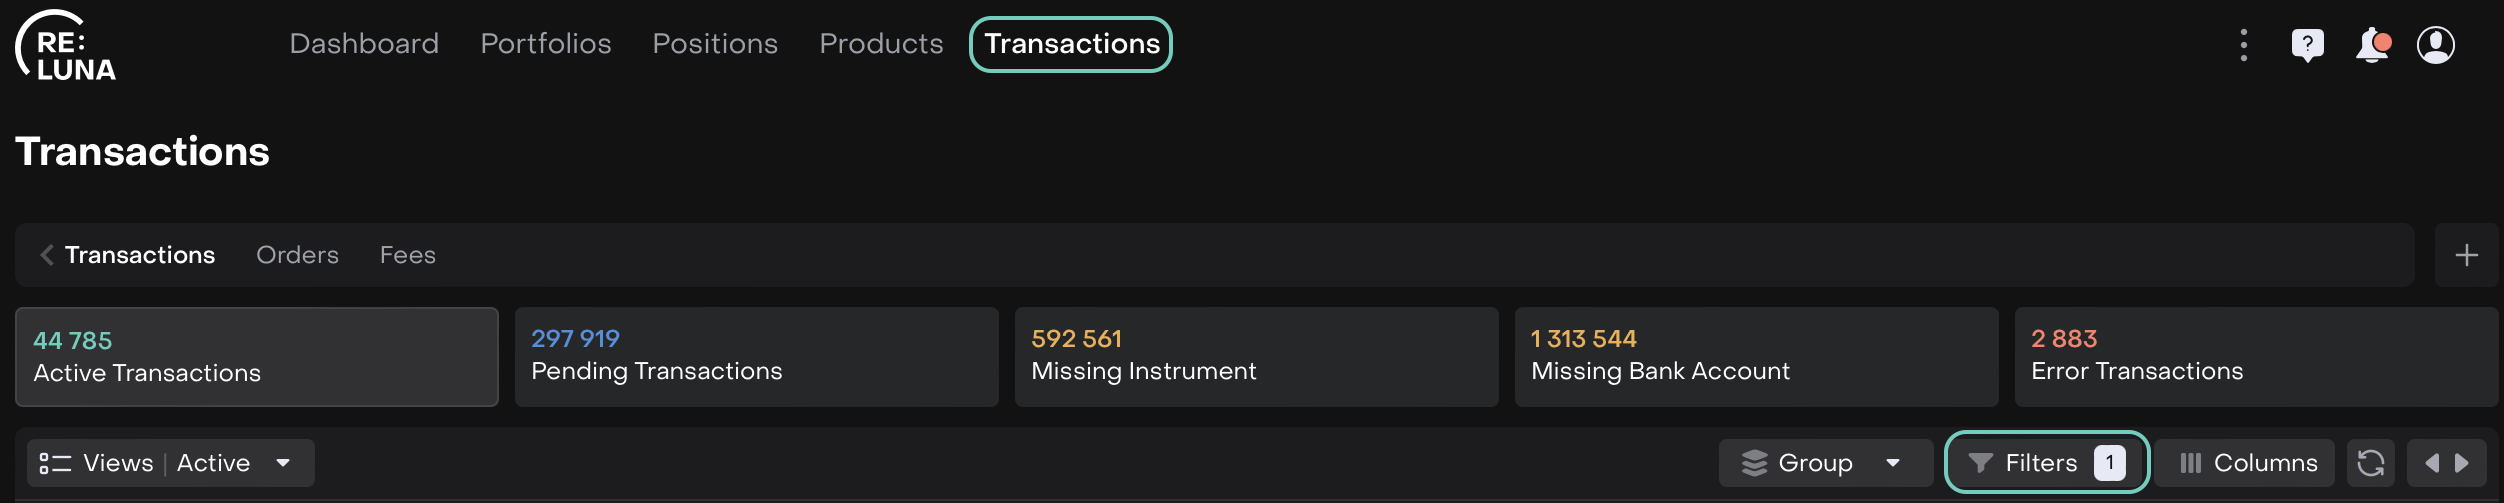Screen dimensions: 2504x503
Task: Open the help chat icon
Action: [x=2307, y=45]
